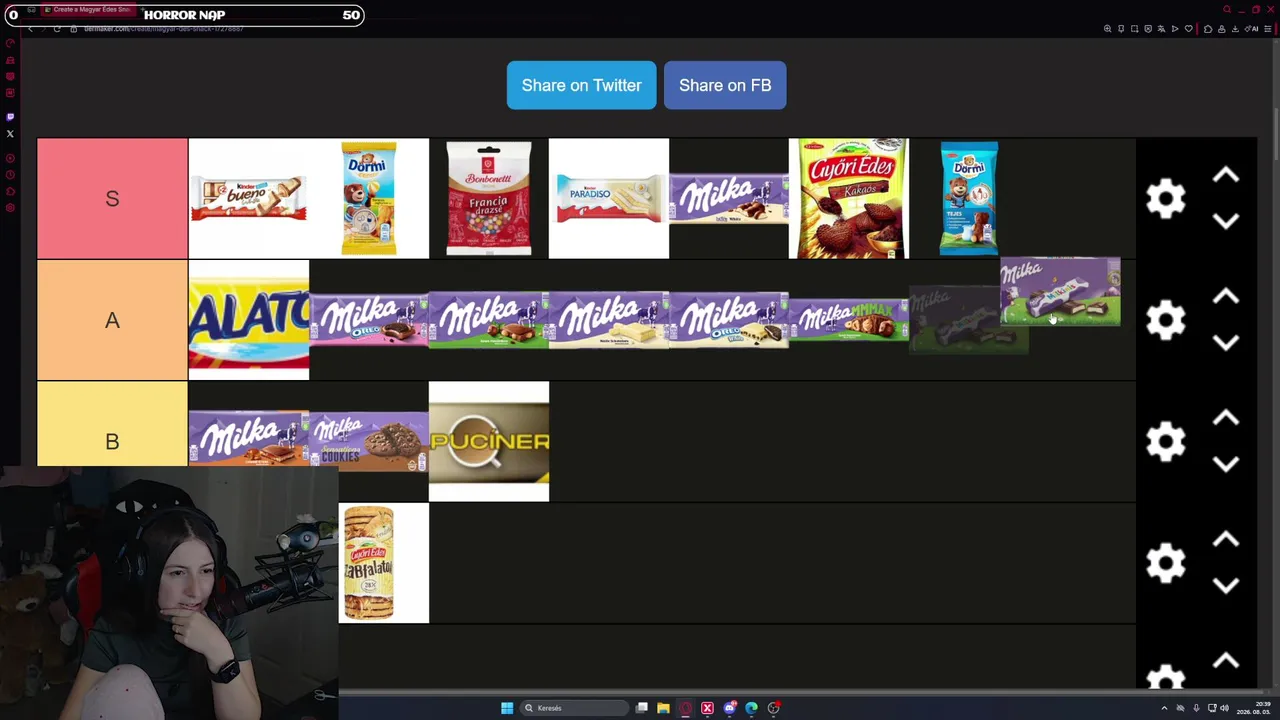Move A tier row up
This screenshot has height=720, width=1280.
pos(1226,297)
